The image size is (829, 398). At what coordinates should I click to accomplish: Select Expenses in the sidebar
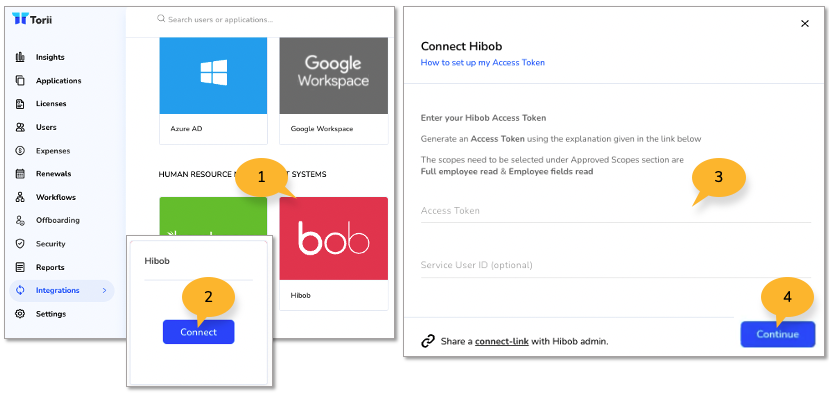(x=53, y=151)
